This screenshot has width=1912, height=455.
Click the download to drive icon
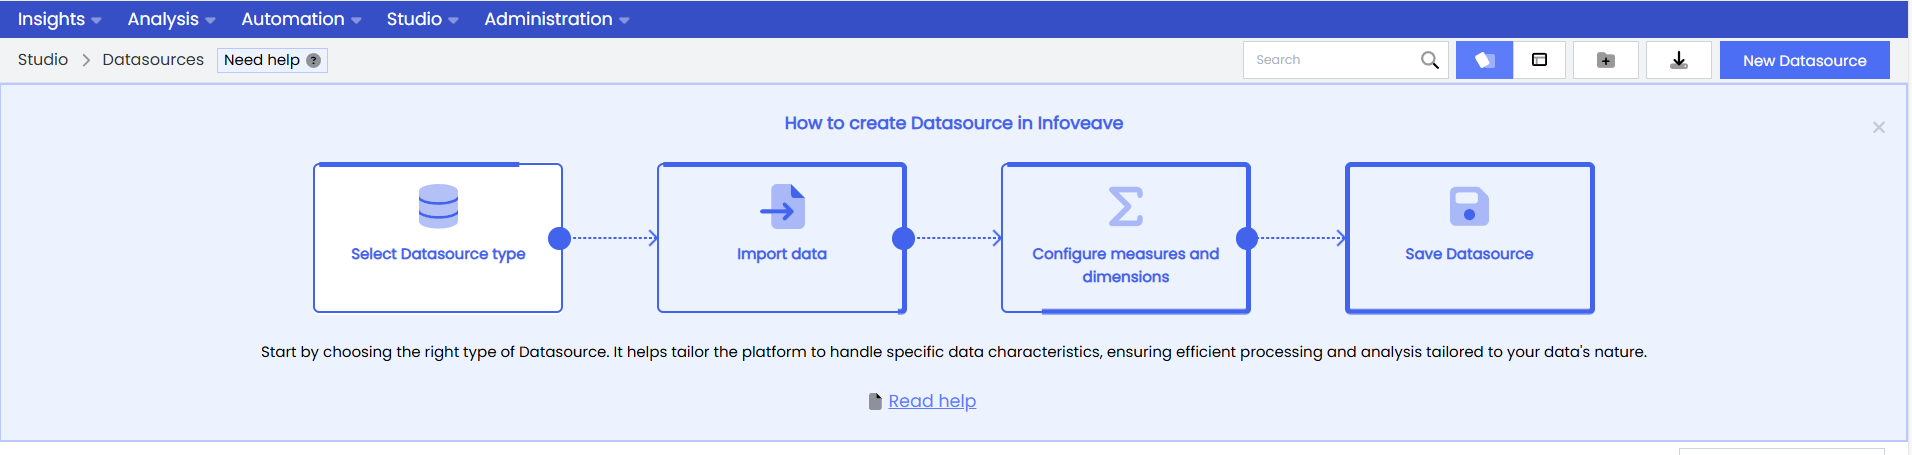(1679, 60)
